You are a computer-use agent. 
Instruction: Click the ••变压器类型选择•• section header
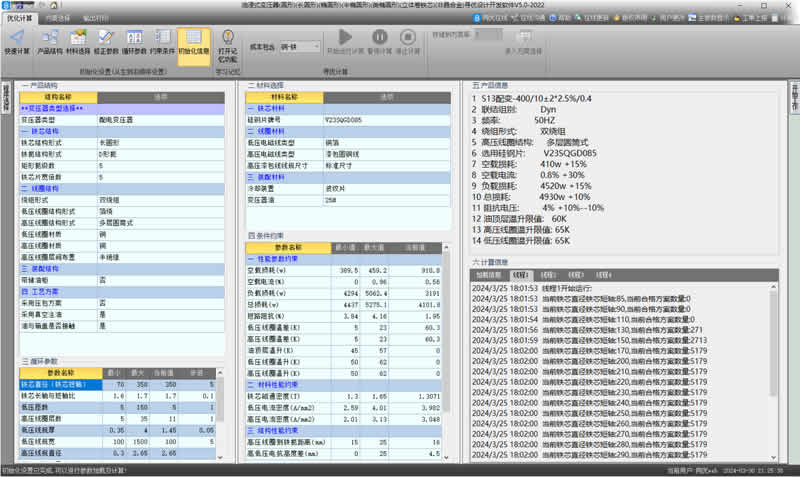[x=122, y=109]
